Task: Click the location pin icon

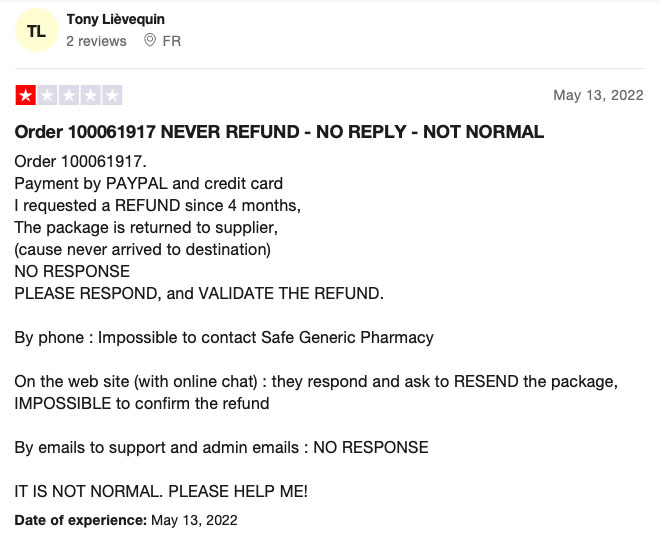Action: tap(149, 40)
